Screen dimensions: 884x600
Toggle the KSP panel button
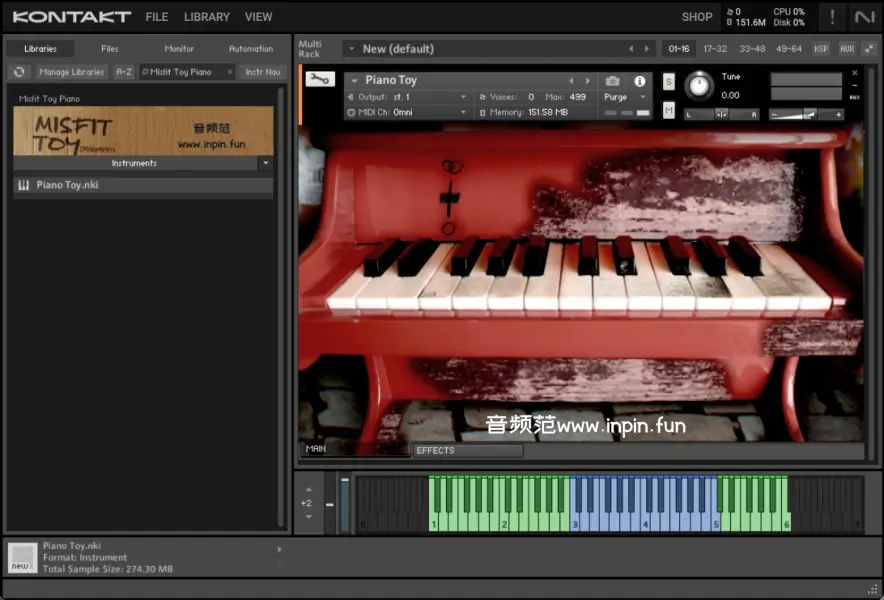click(821, 49)
